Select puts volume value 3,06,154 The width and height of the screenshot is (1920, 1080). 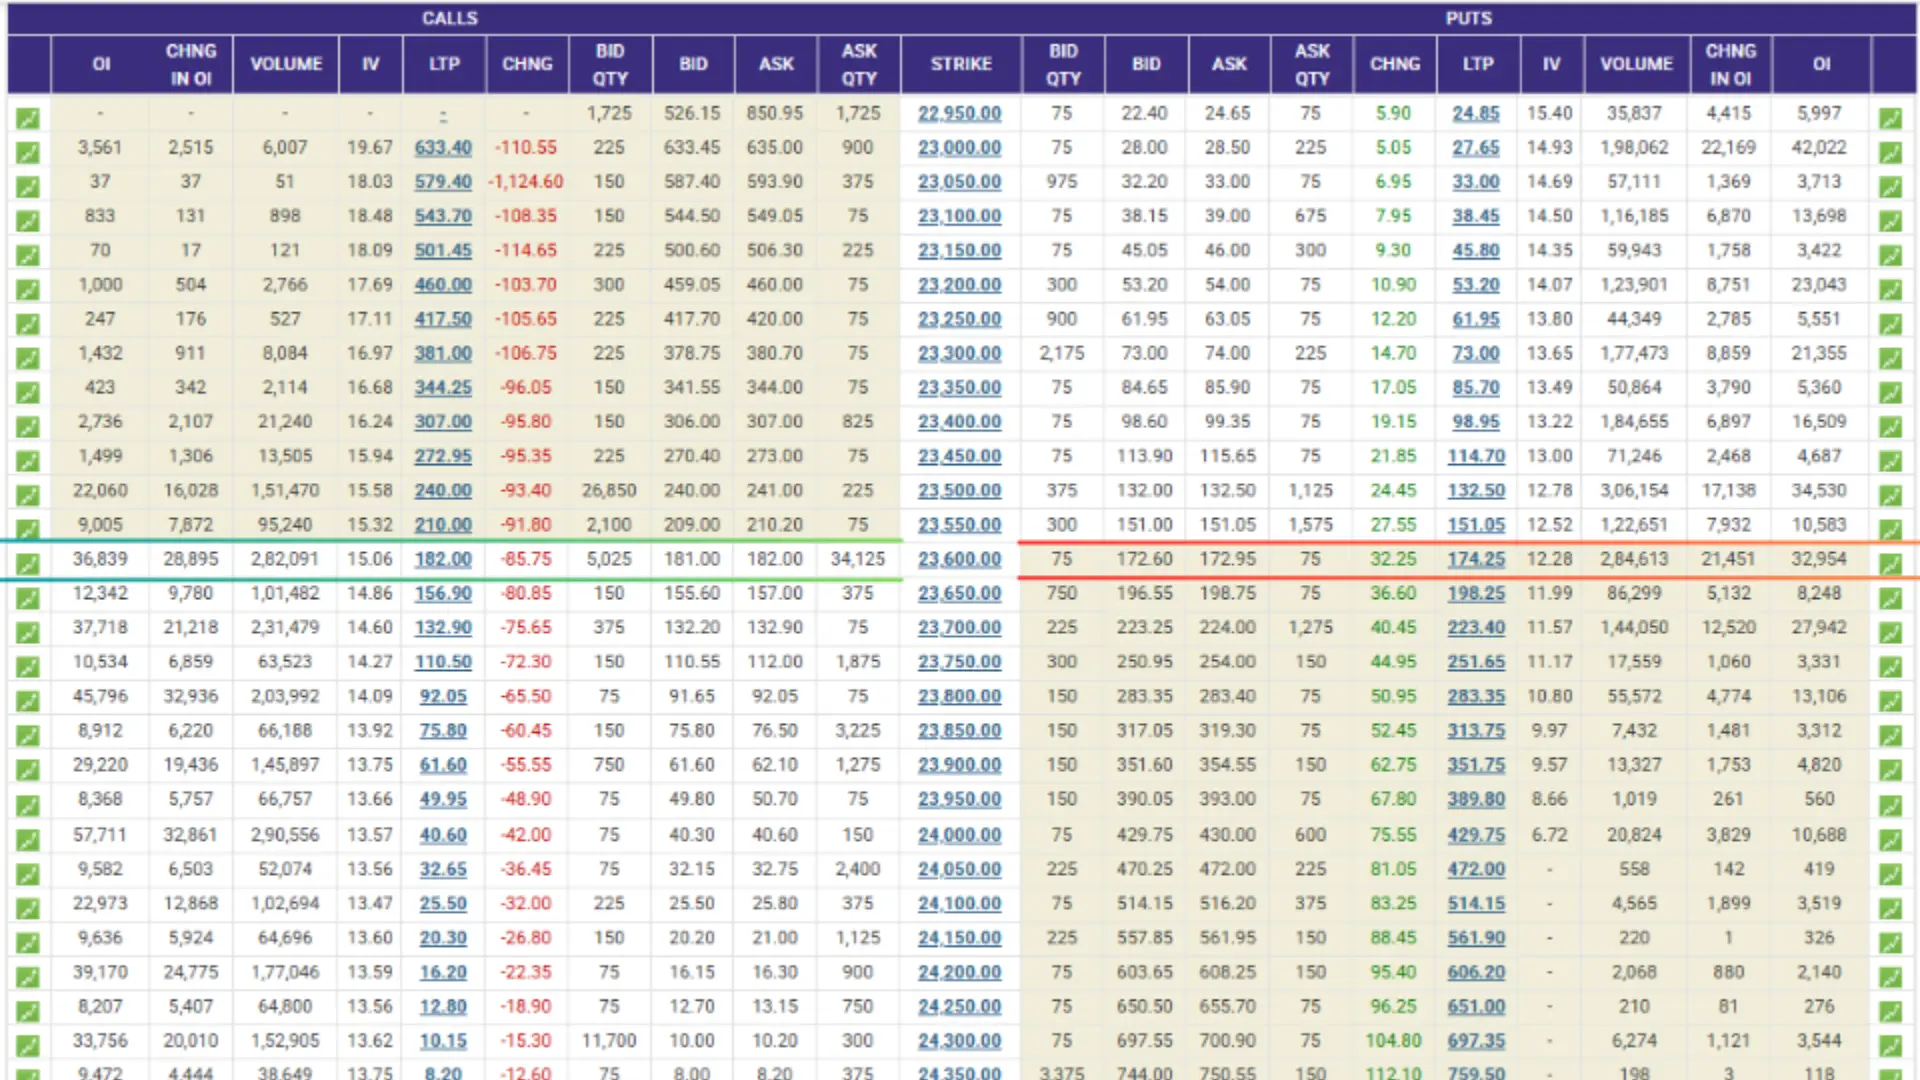(x=1634, y=490)
